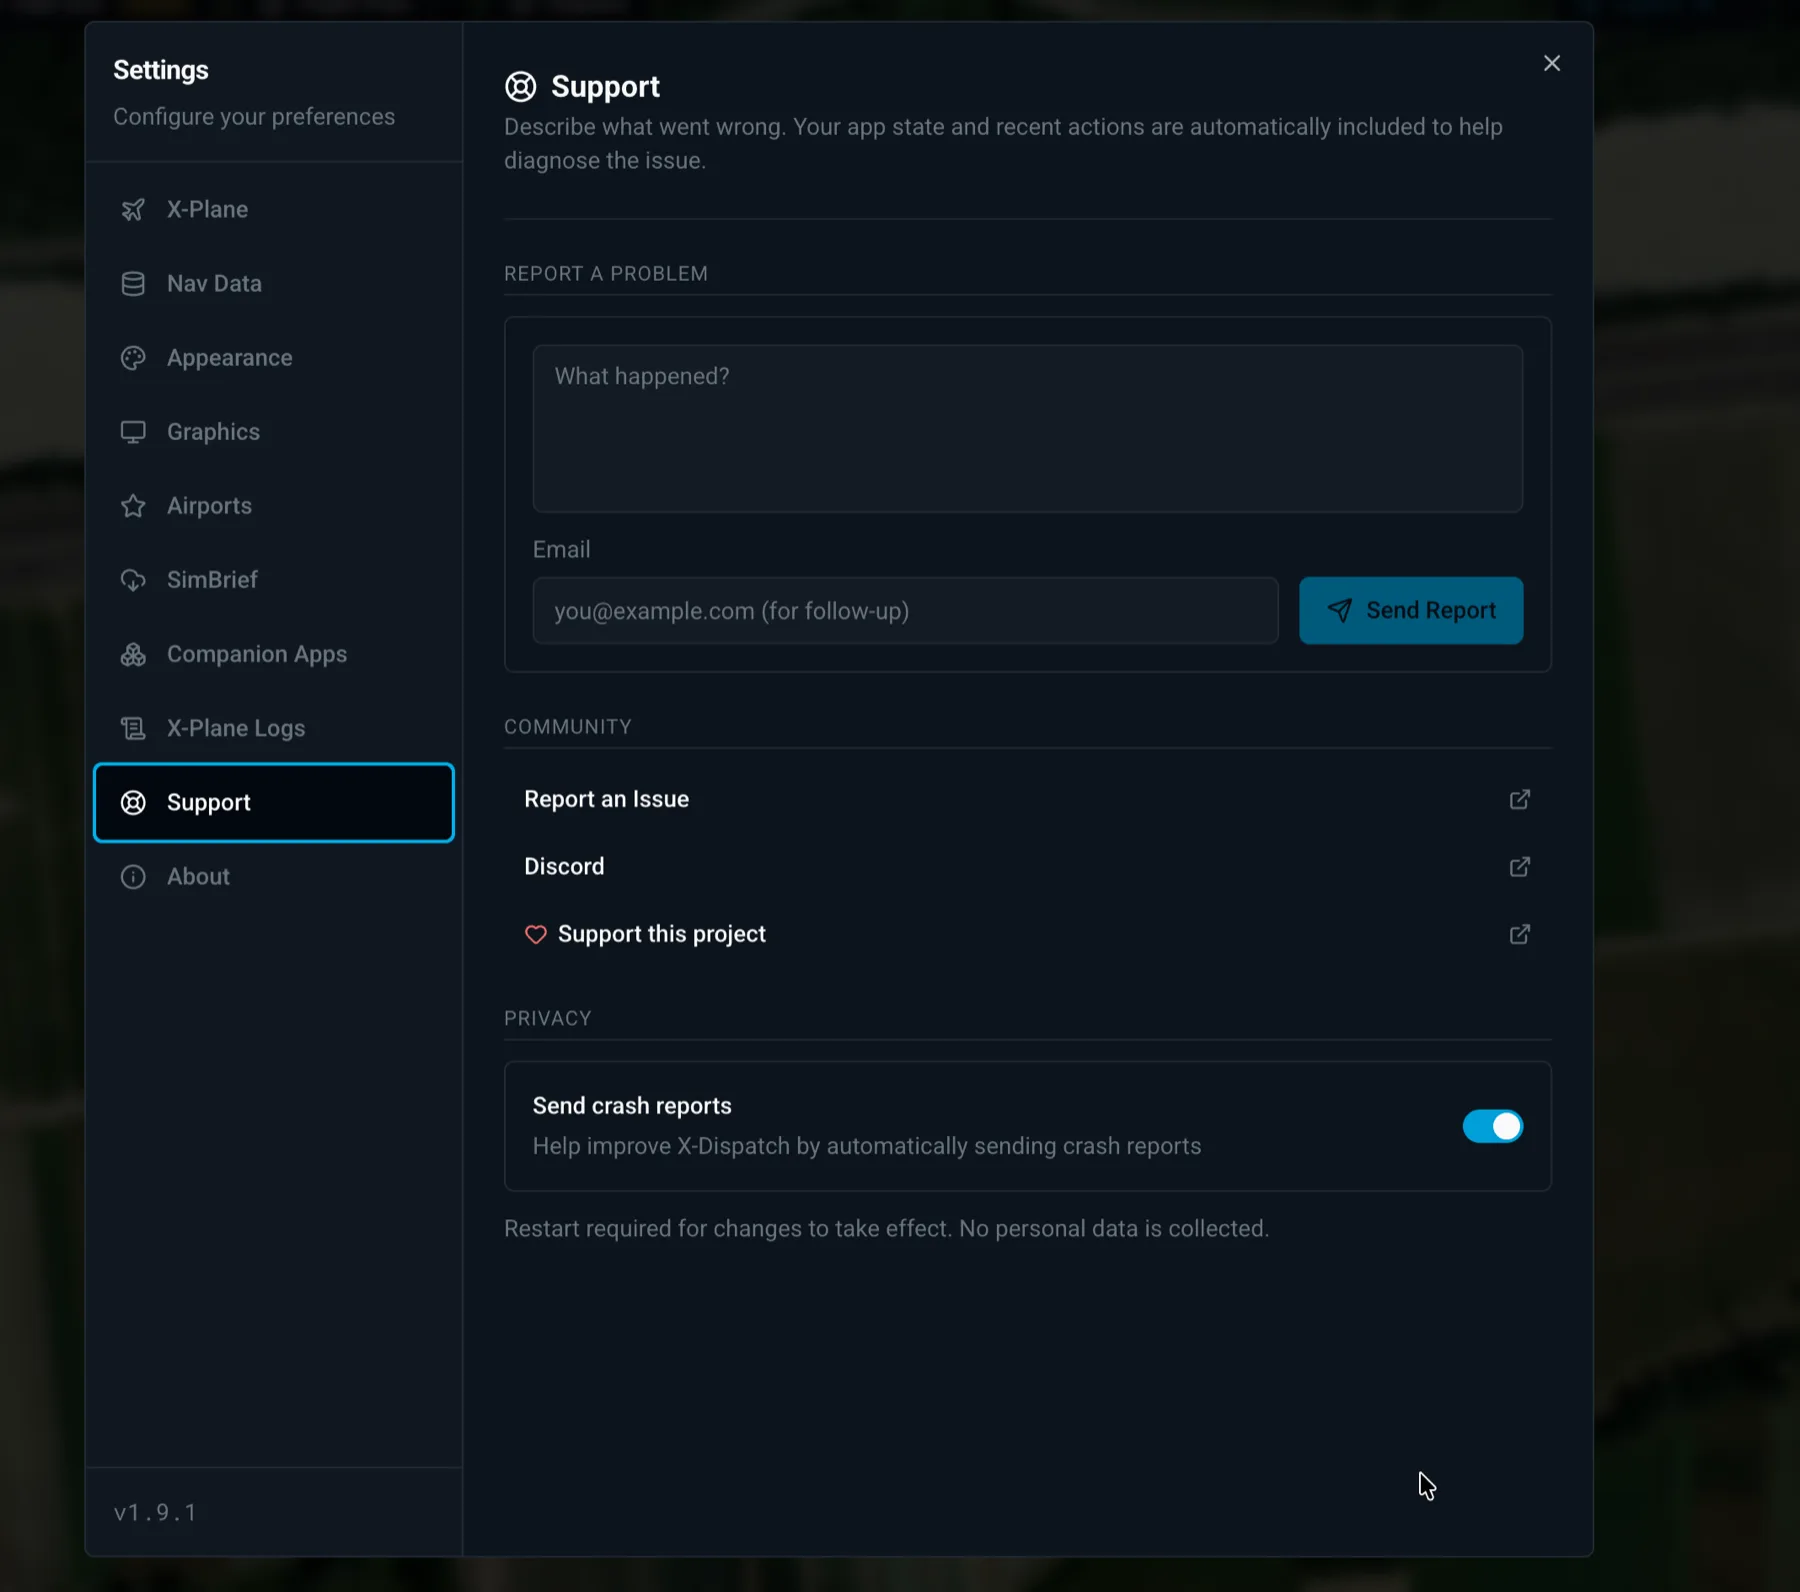Go to Graphics settings
The width and height of the screenshot is (1800, 1592).
(x=274, y=432)
